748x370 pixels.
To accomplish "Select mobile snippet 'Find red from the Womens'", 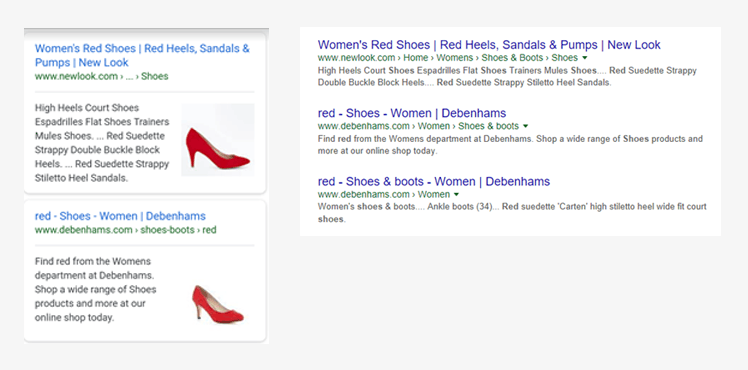I will [x=93, y=261].
